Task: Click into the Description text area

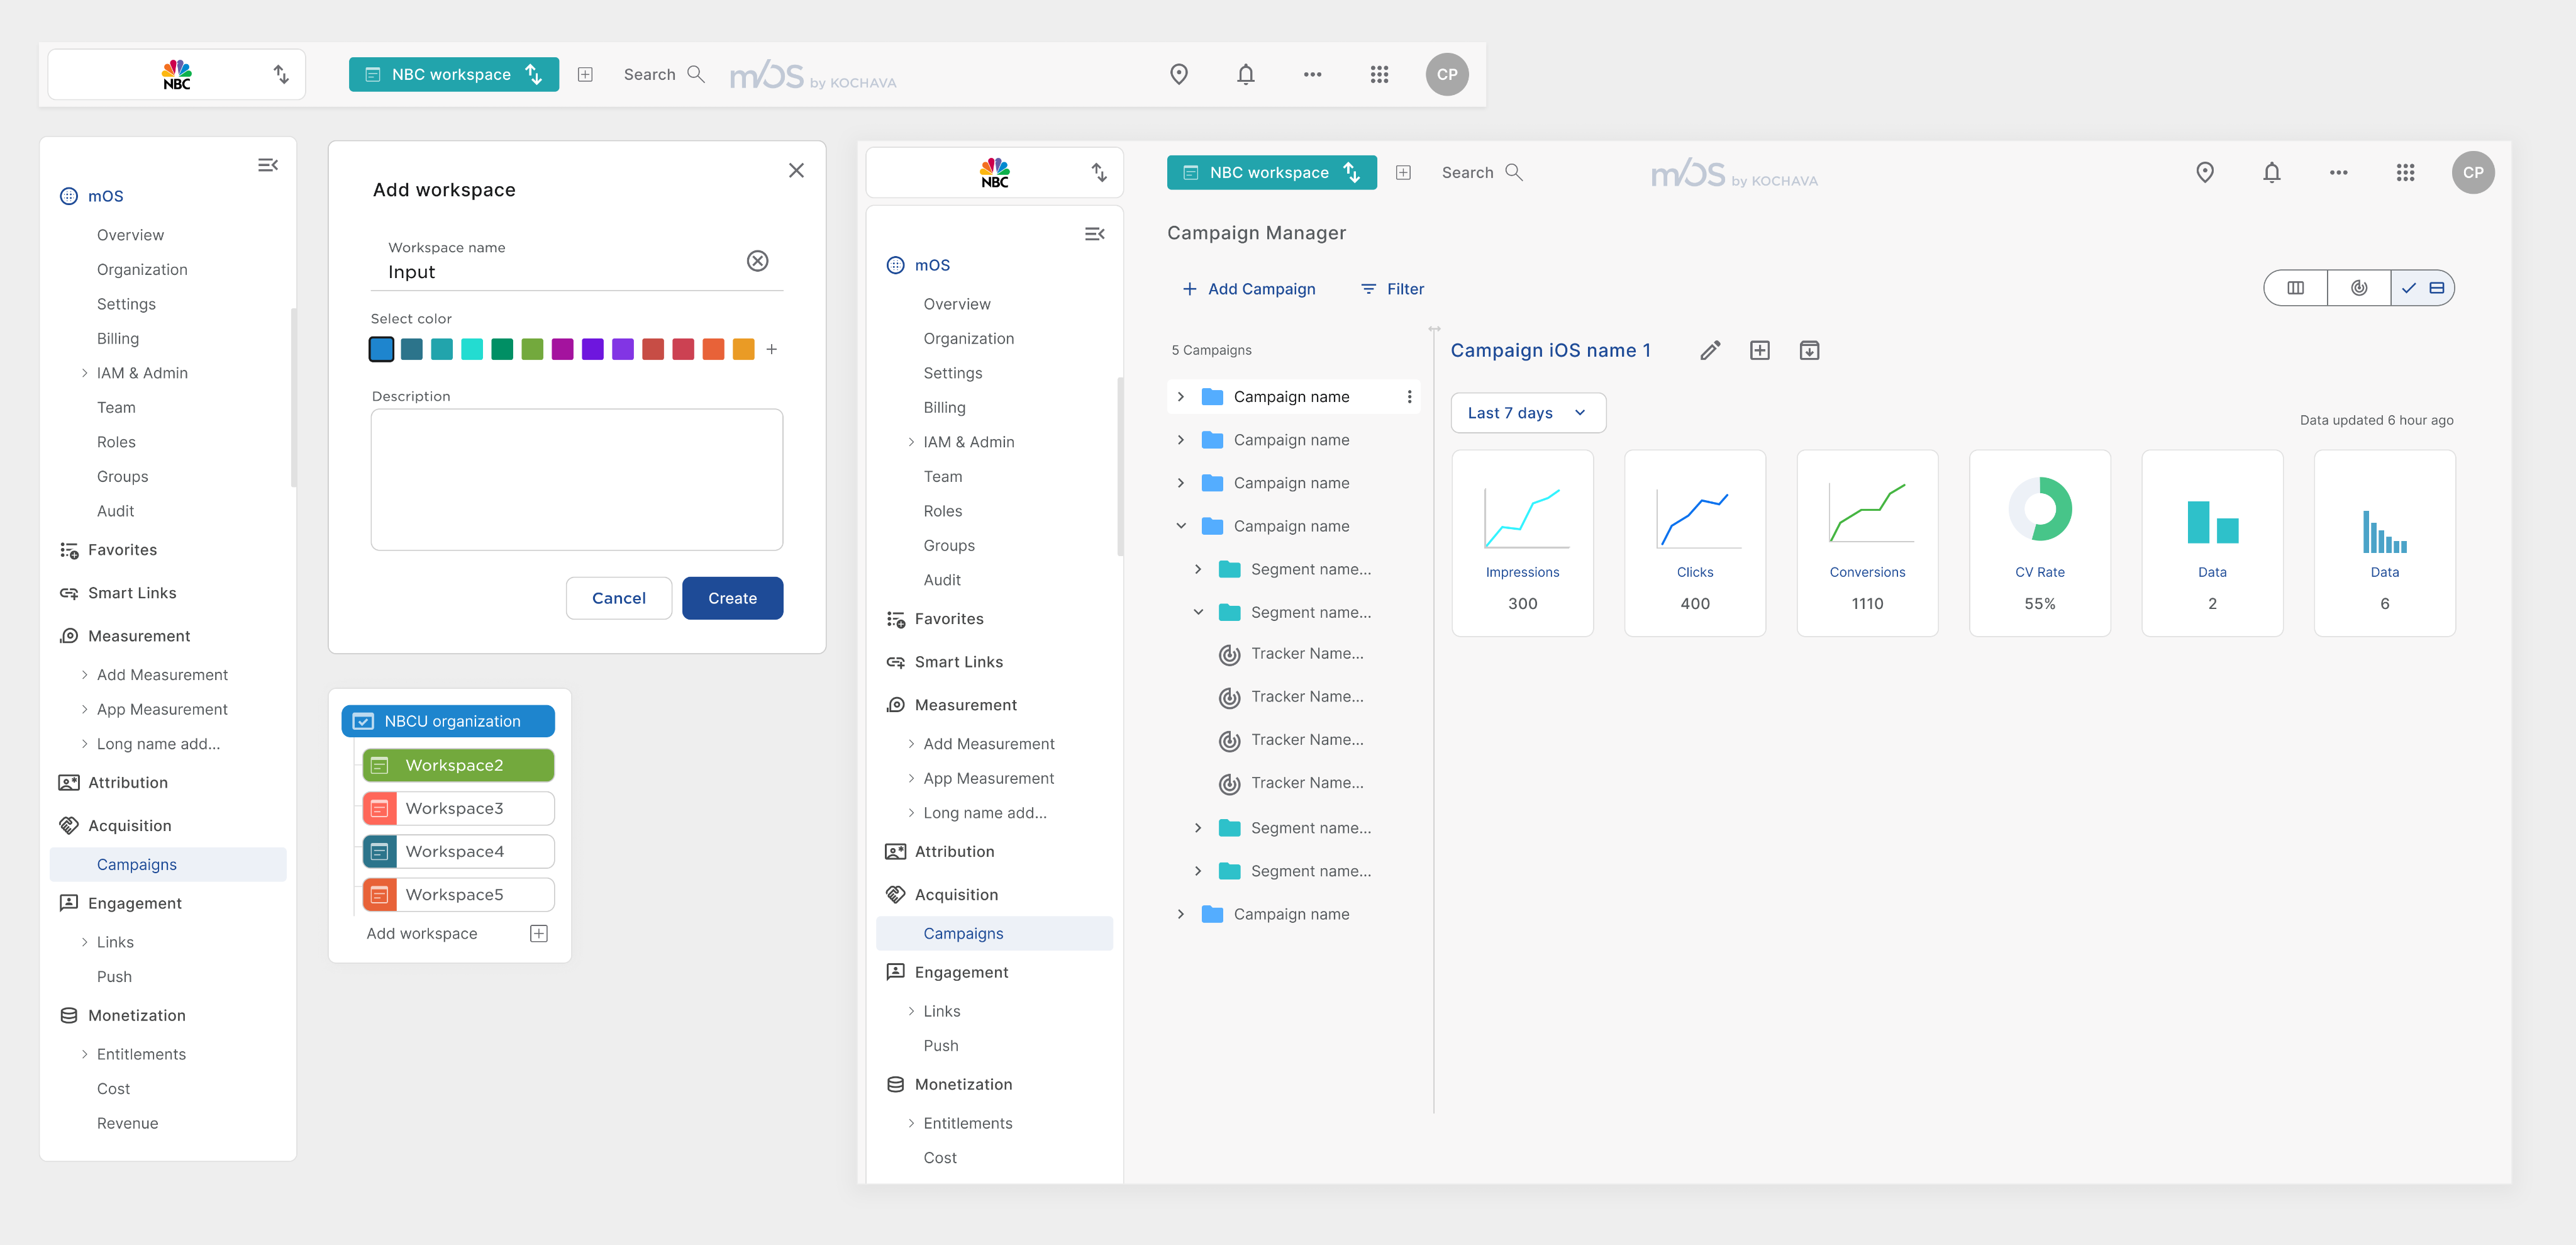Action: tap(576, 479)
